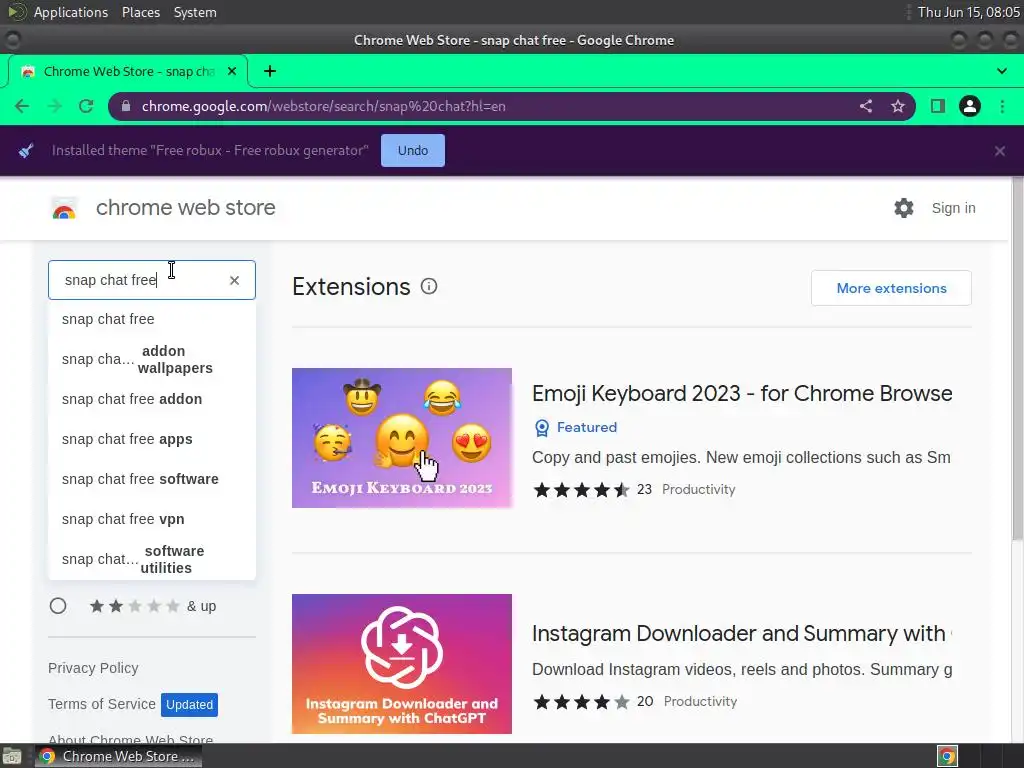The width and height of the screenshot is (1024, 768).
Task: Open the side panel icon
Action: point(938,106)
